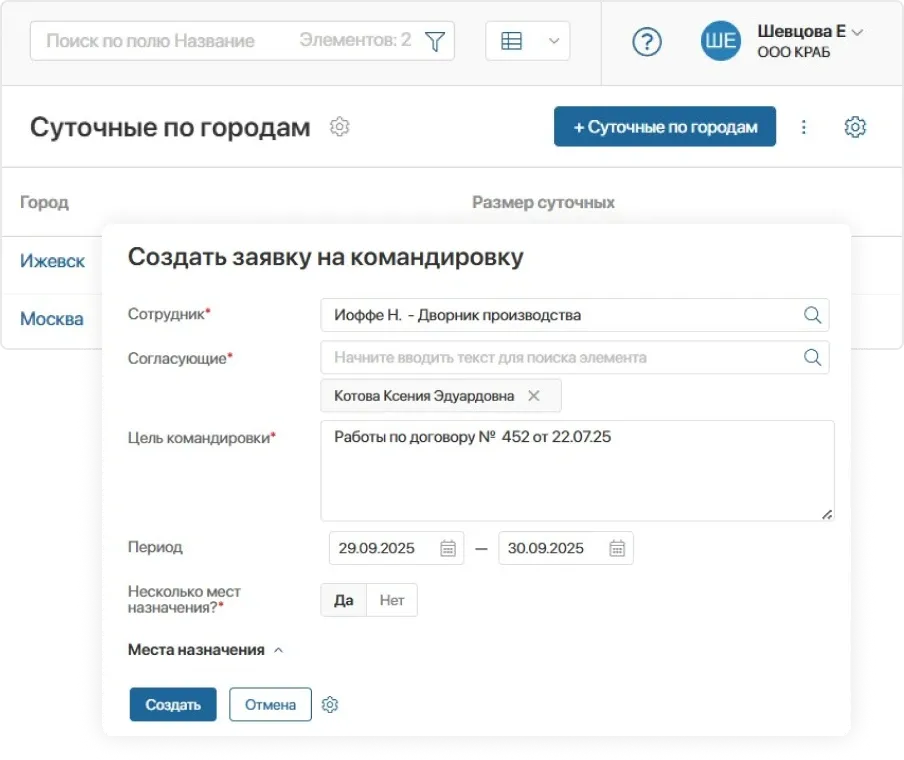Click the Создать button
The height and width of the screenshot is (760, 904).
(173, 704)
